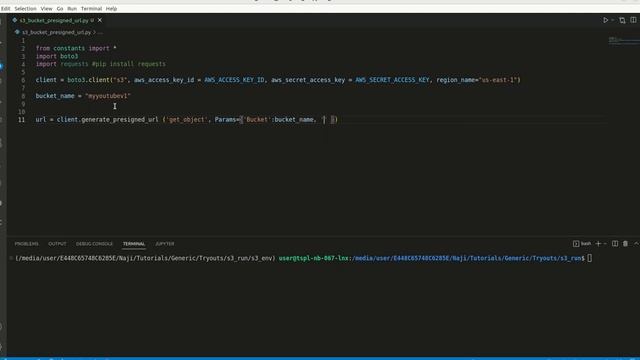Click the open changes icon
Screen dimensions: 640x360
click(x=622, y=20)
